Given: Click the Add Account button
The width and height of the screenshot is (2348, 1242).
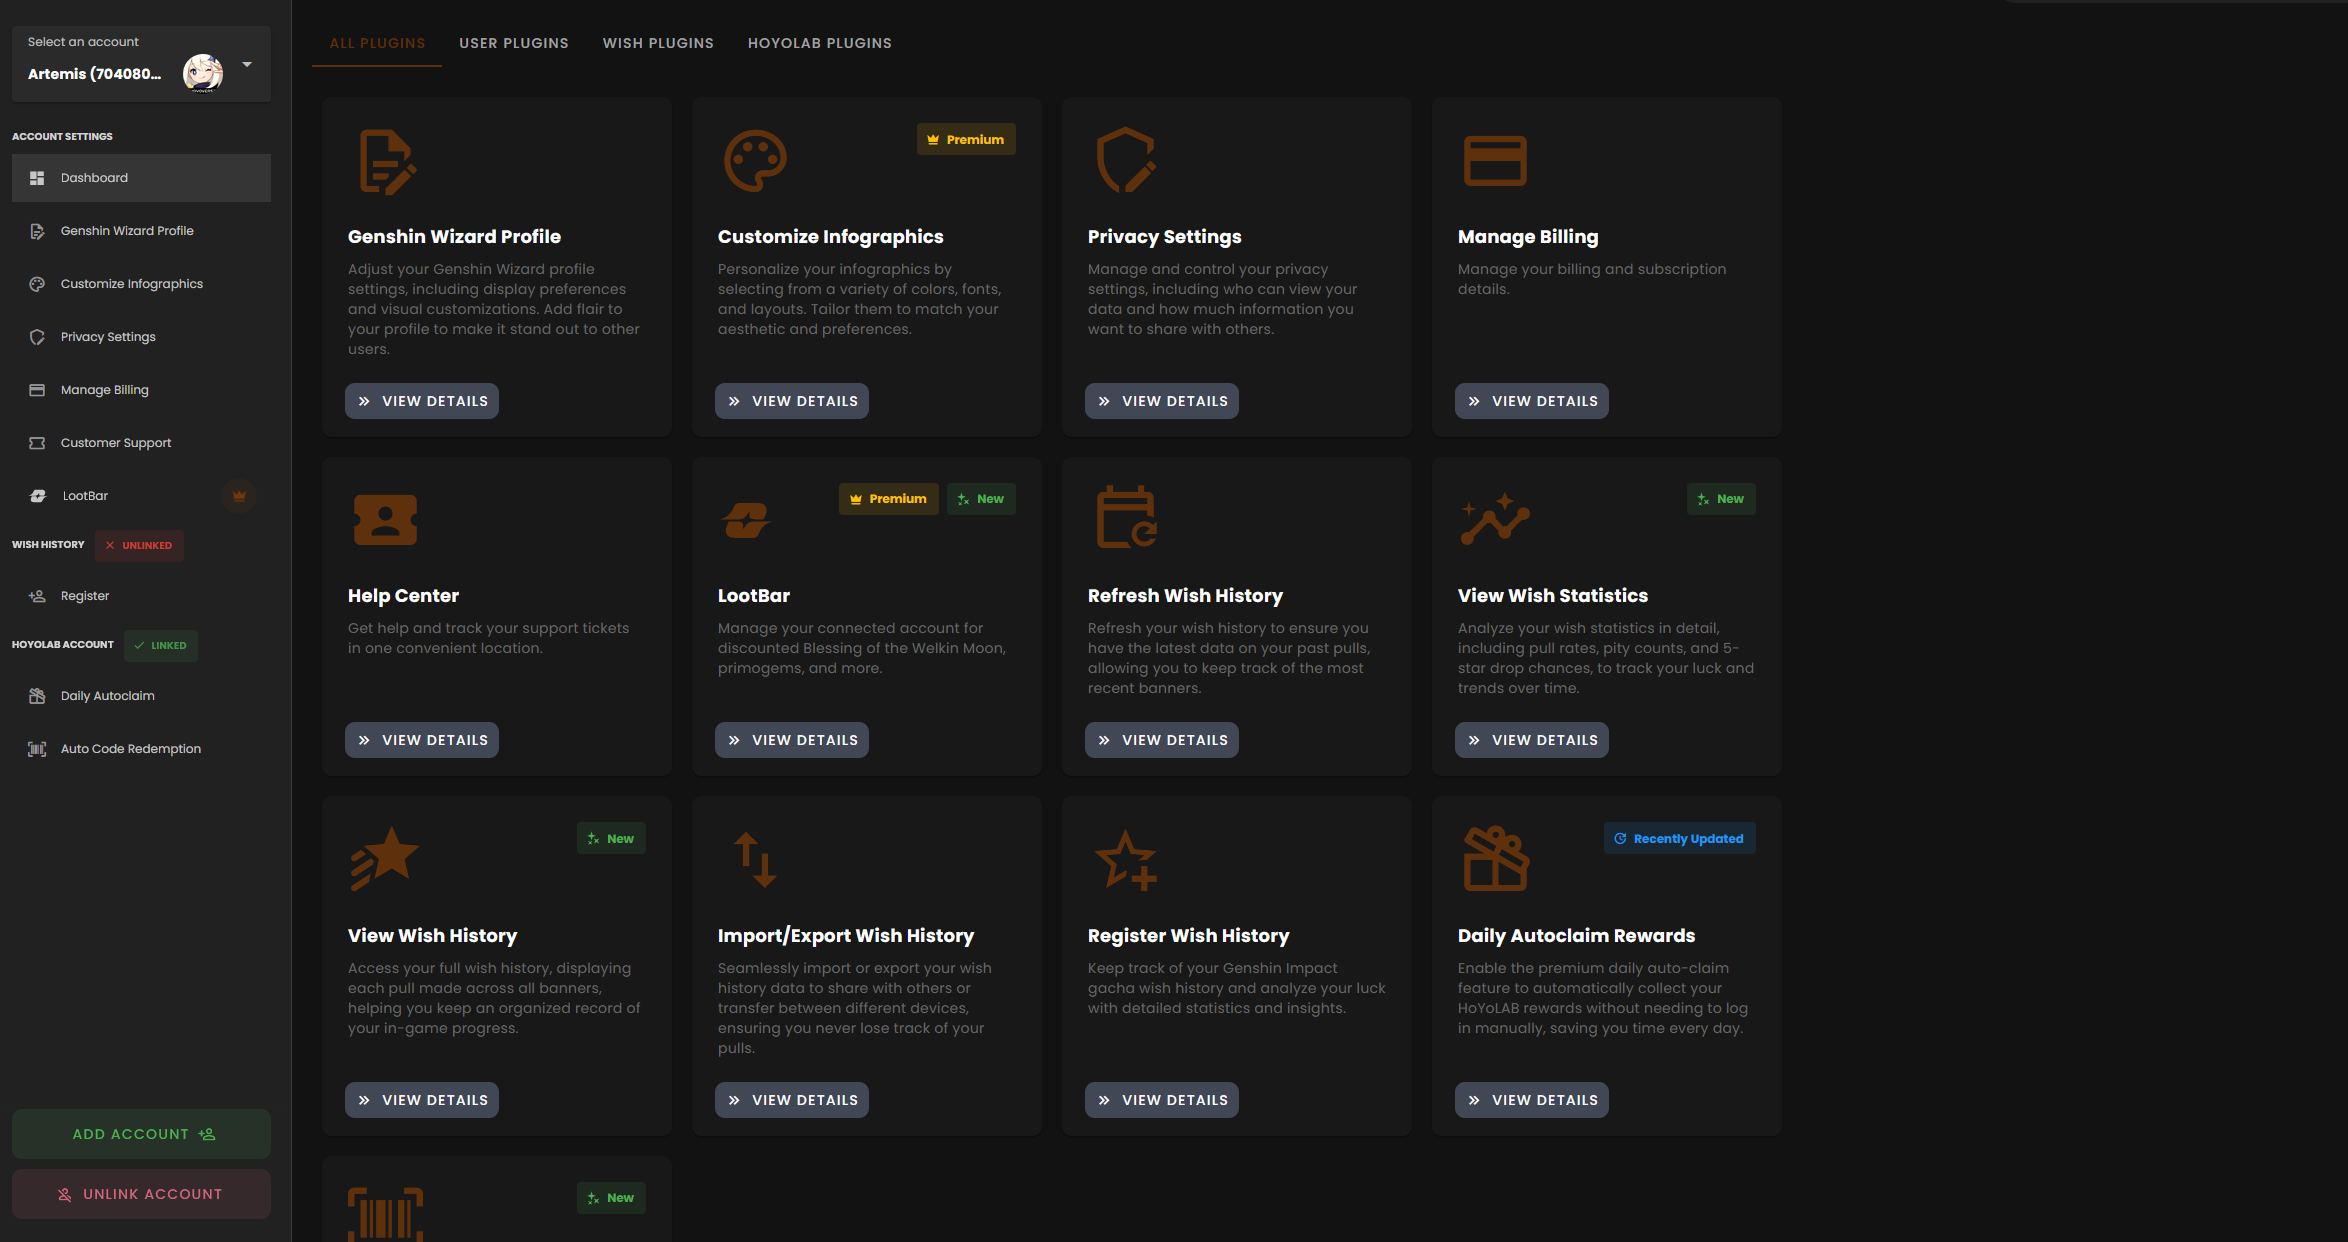Looking at the screenshot, I should [x=141, y=1134].
